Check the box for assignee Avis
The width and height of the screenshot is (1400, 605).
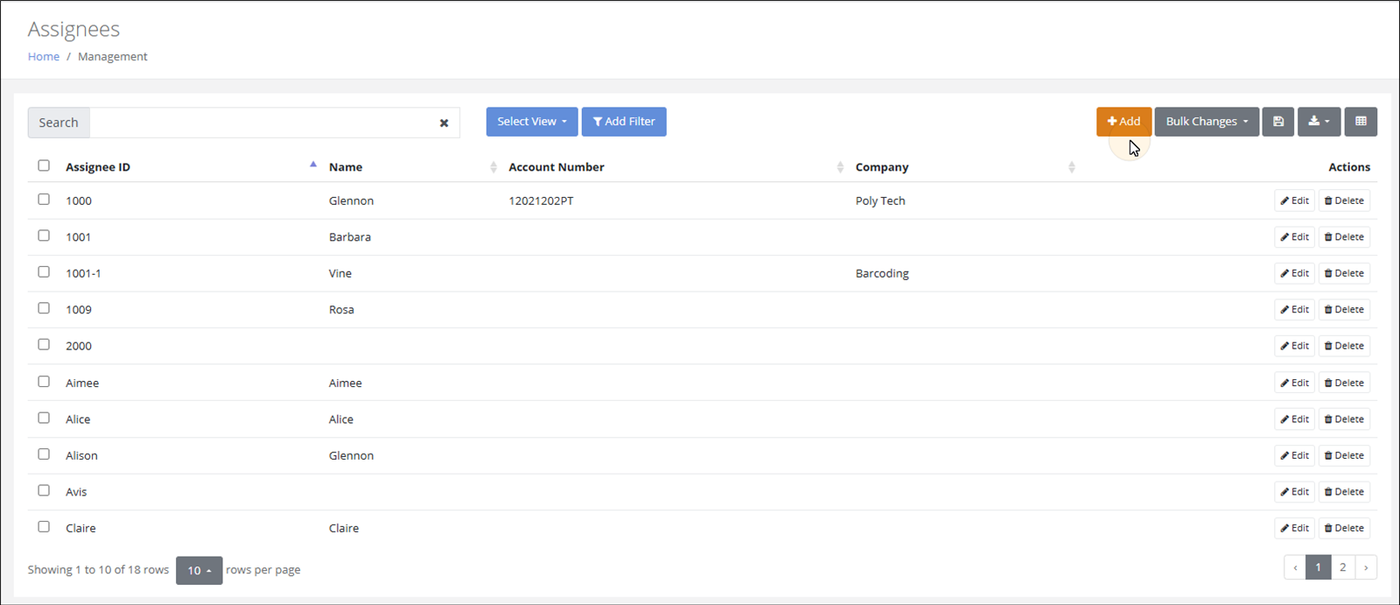(44, 490)
